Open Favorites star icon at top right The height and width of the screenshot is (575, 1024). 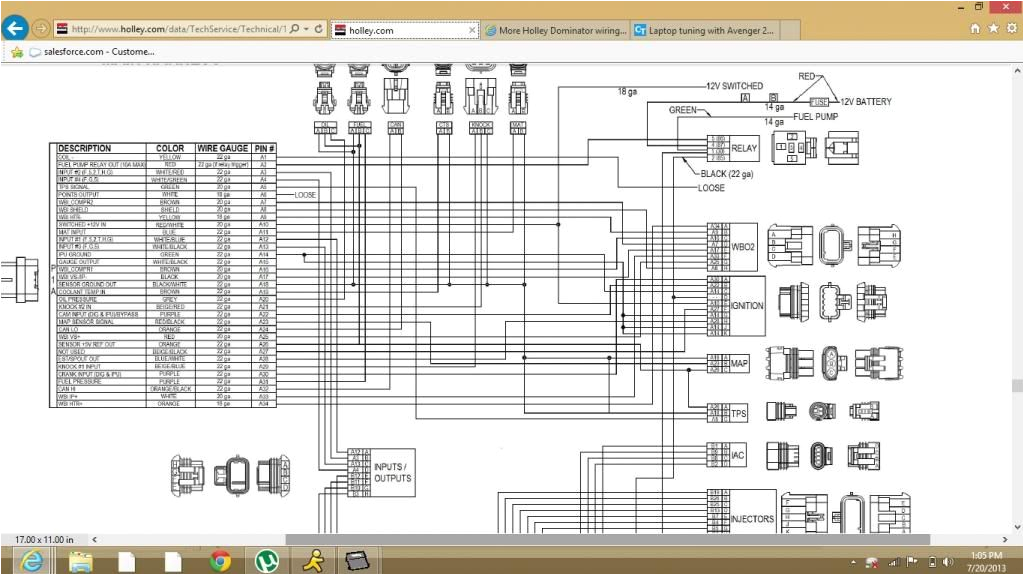(x=993, y=30)
